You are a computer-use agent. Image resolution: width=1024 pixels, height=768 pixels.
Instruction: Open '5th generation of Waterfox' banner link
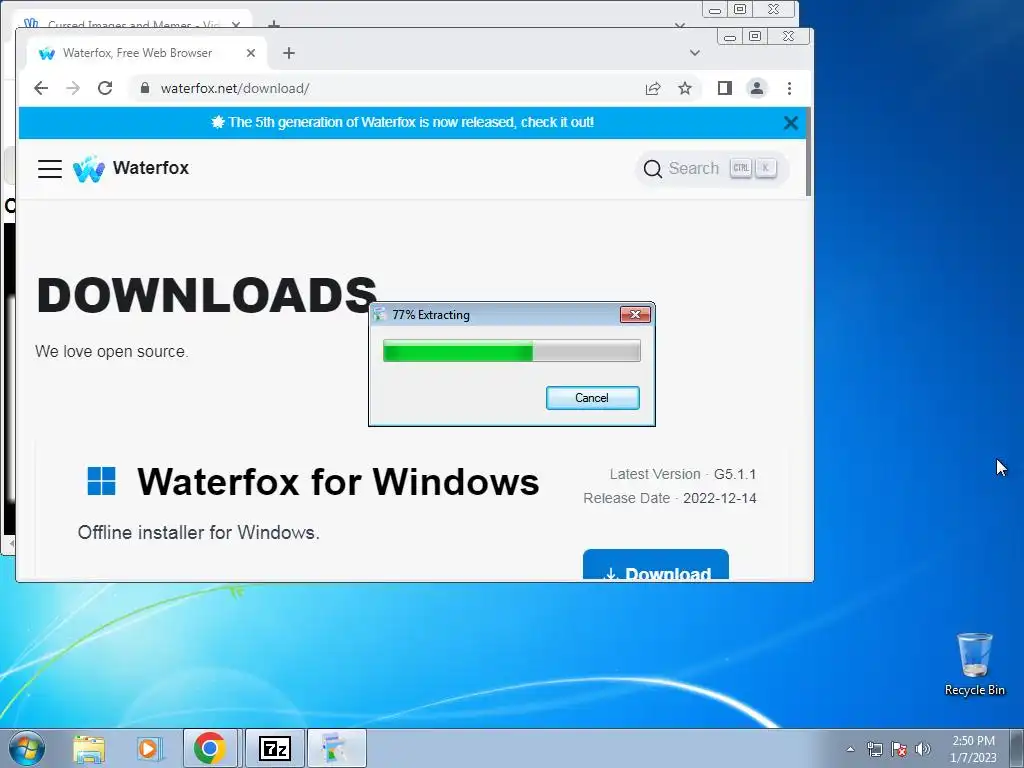pos(411,122)
